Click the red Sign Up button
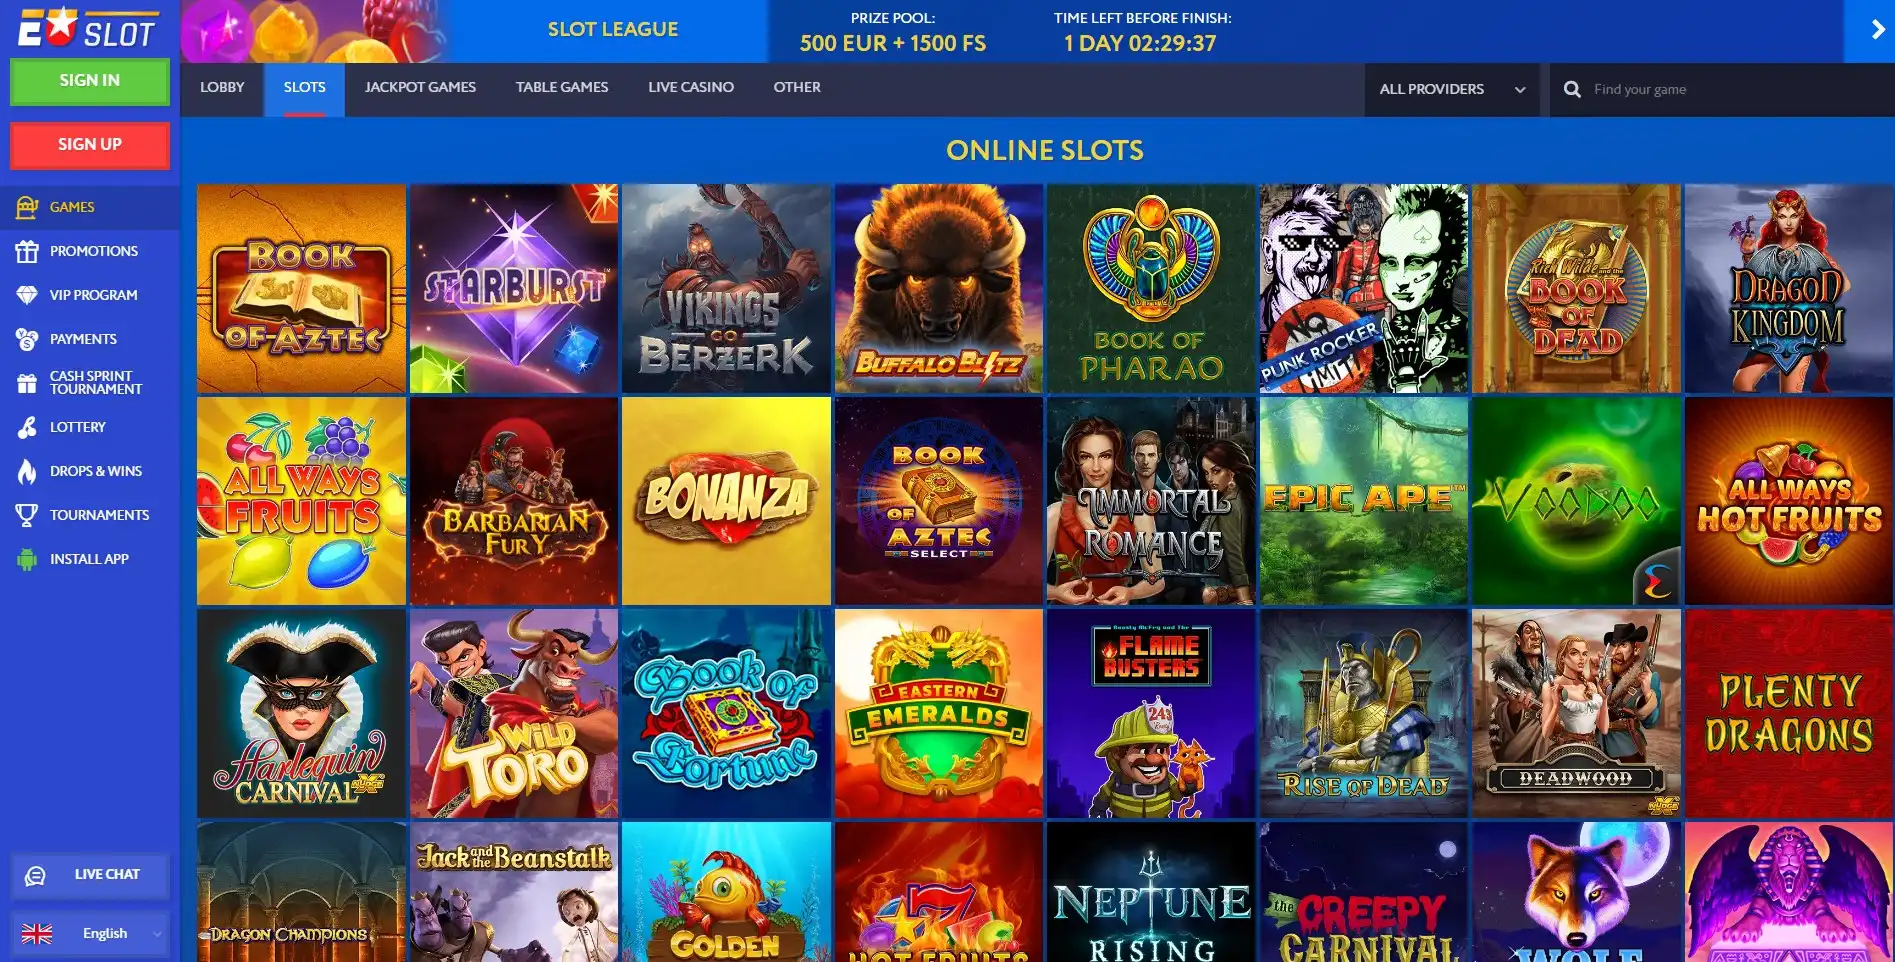The height and width of the screenshot is (962, 1895). click(x=90, y=145)
